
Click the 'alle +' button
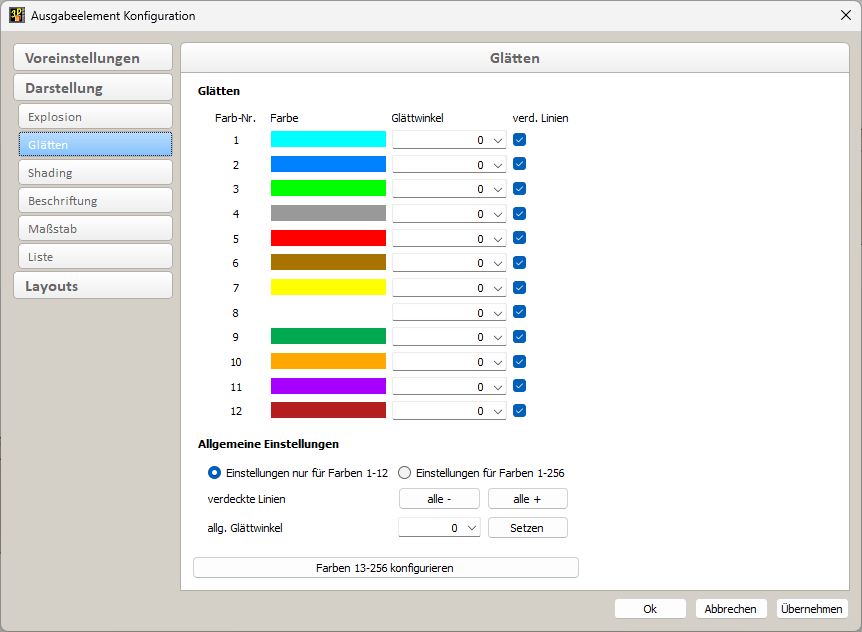(527, 499)
